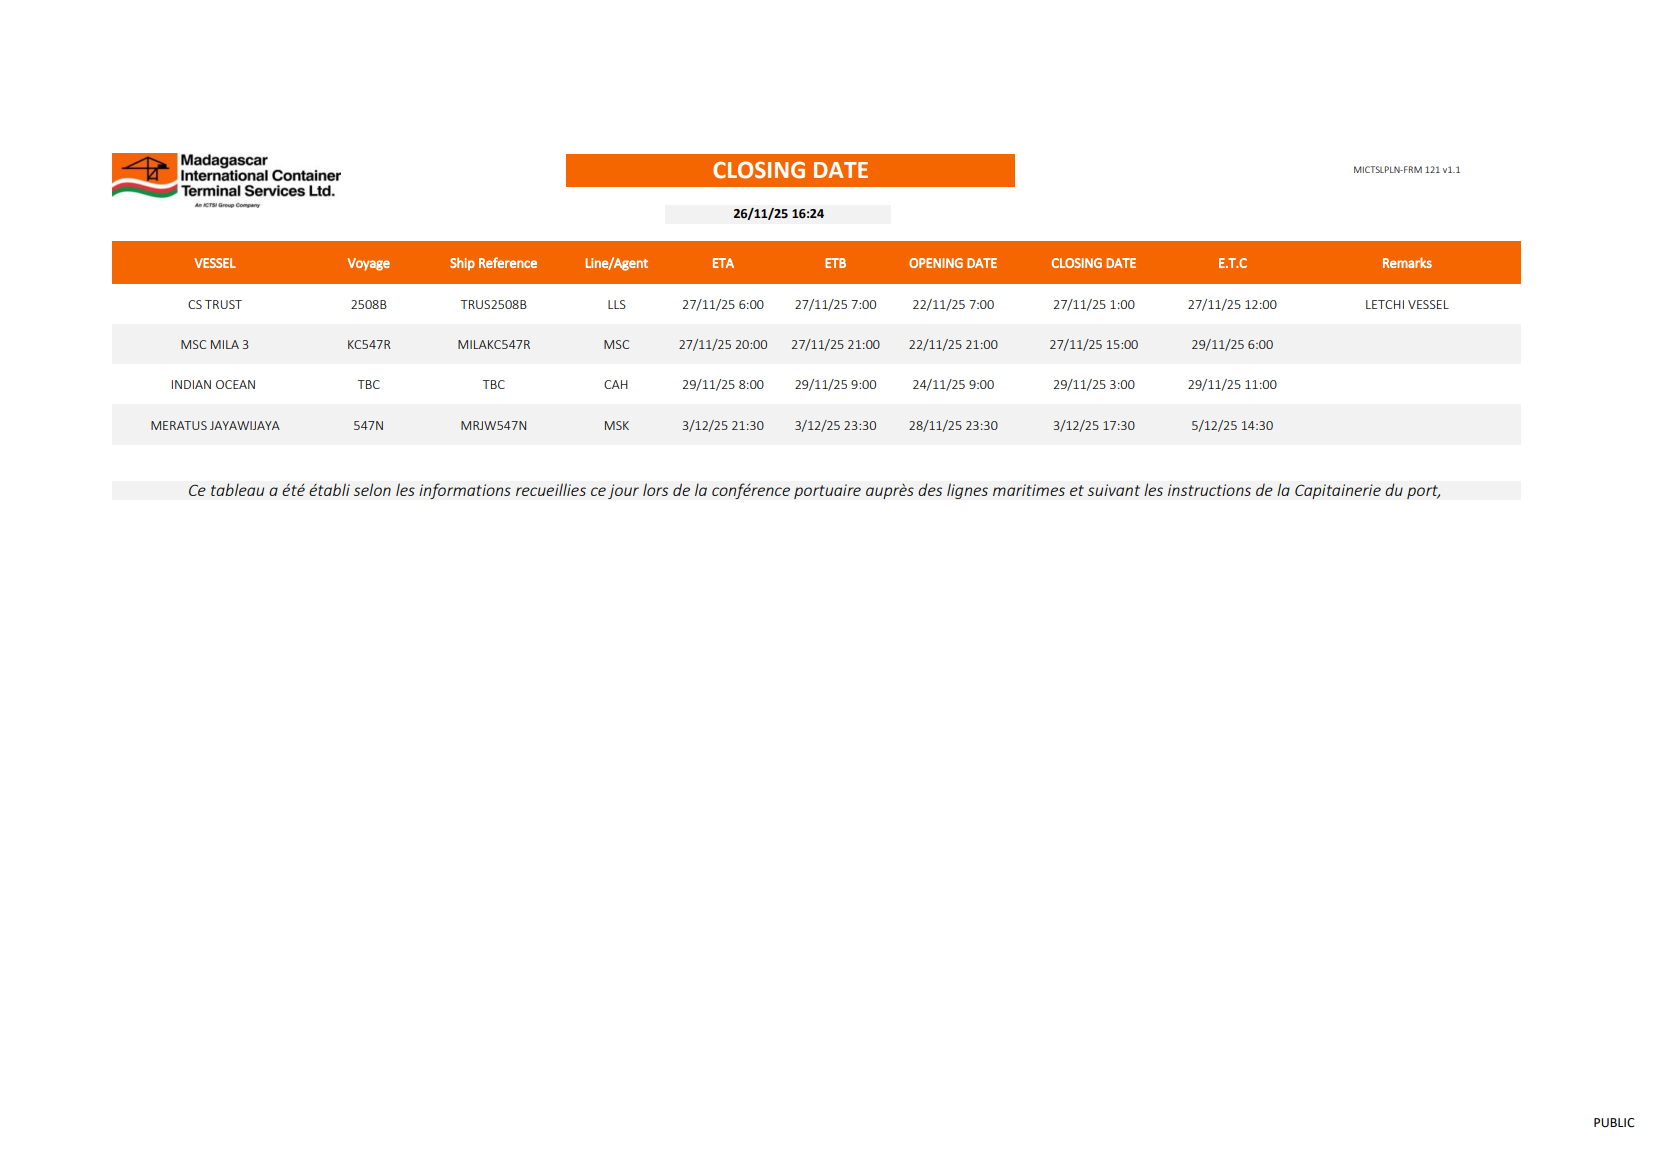Image resolution: width=1662 pixels, height=1168 pixels.
Task: Click the Remarks column header
Action: 1406,264
